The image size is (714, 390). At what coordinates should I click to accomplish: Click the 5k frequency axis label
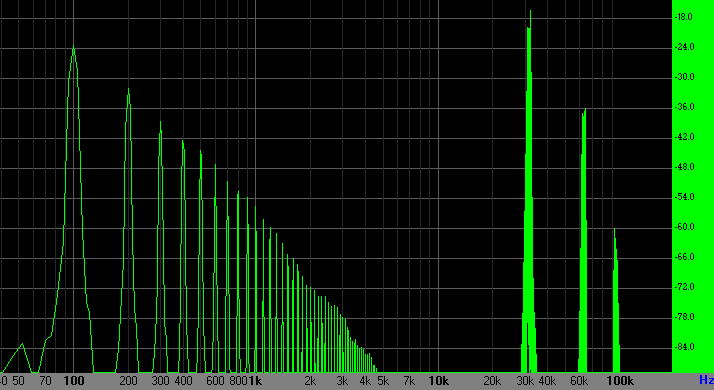383,381
